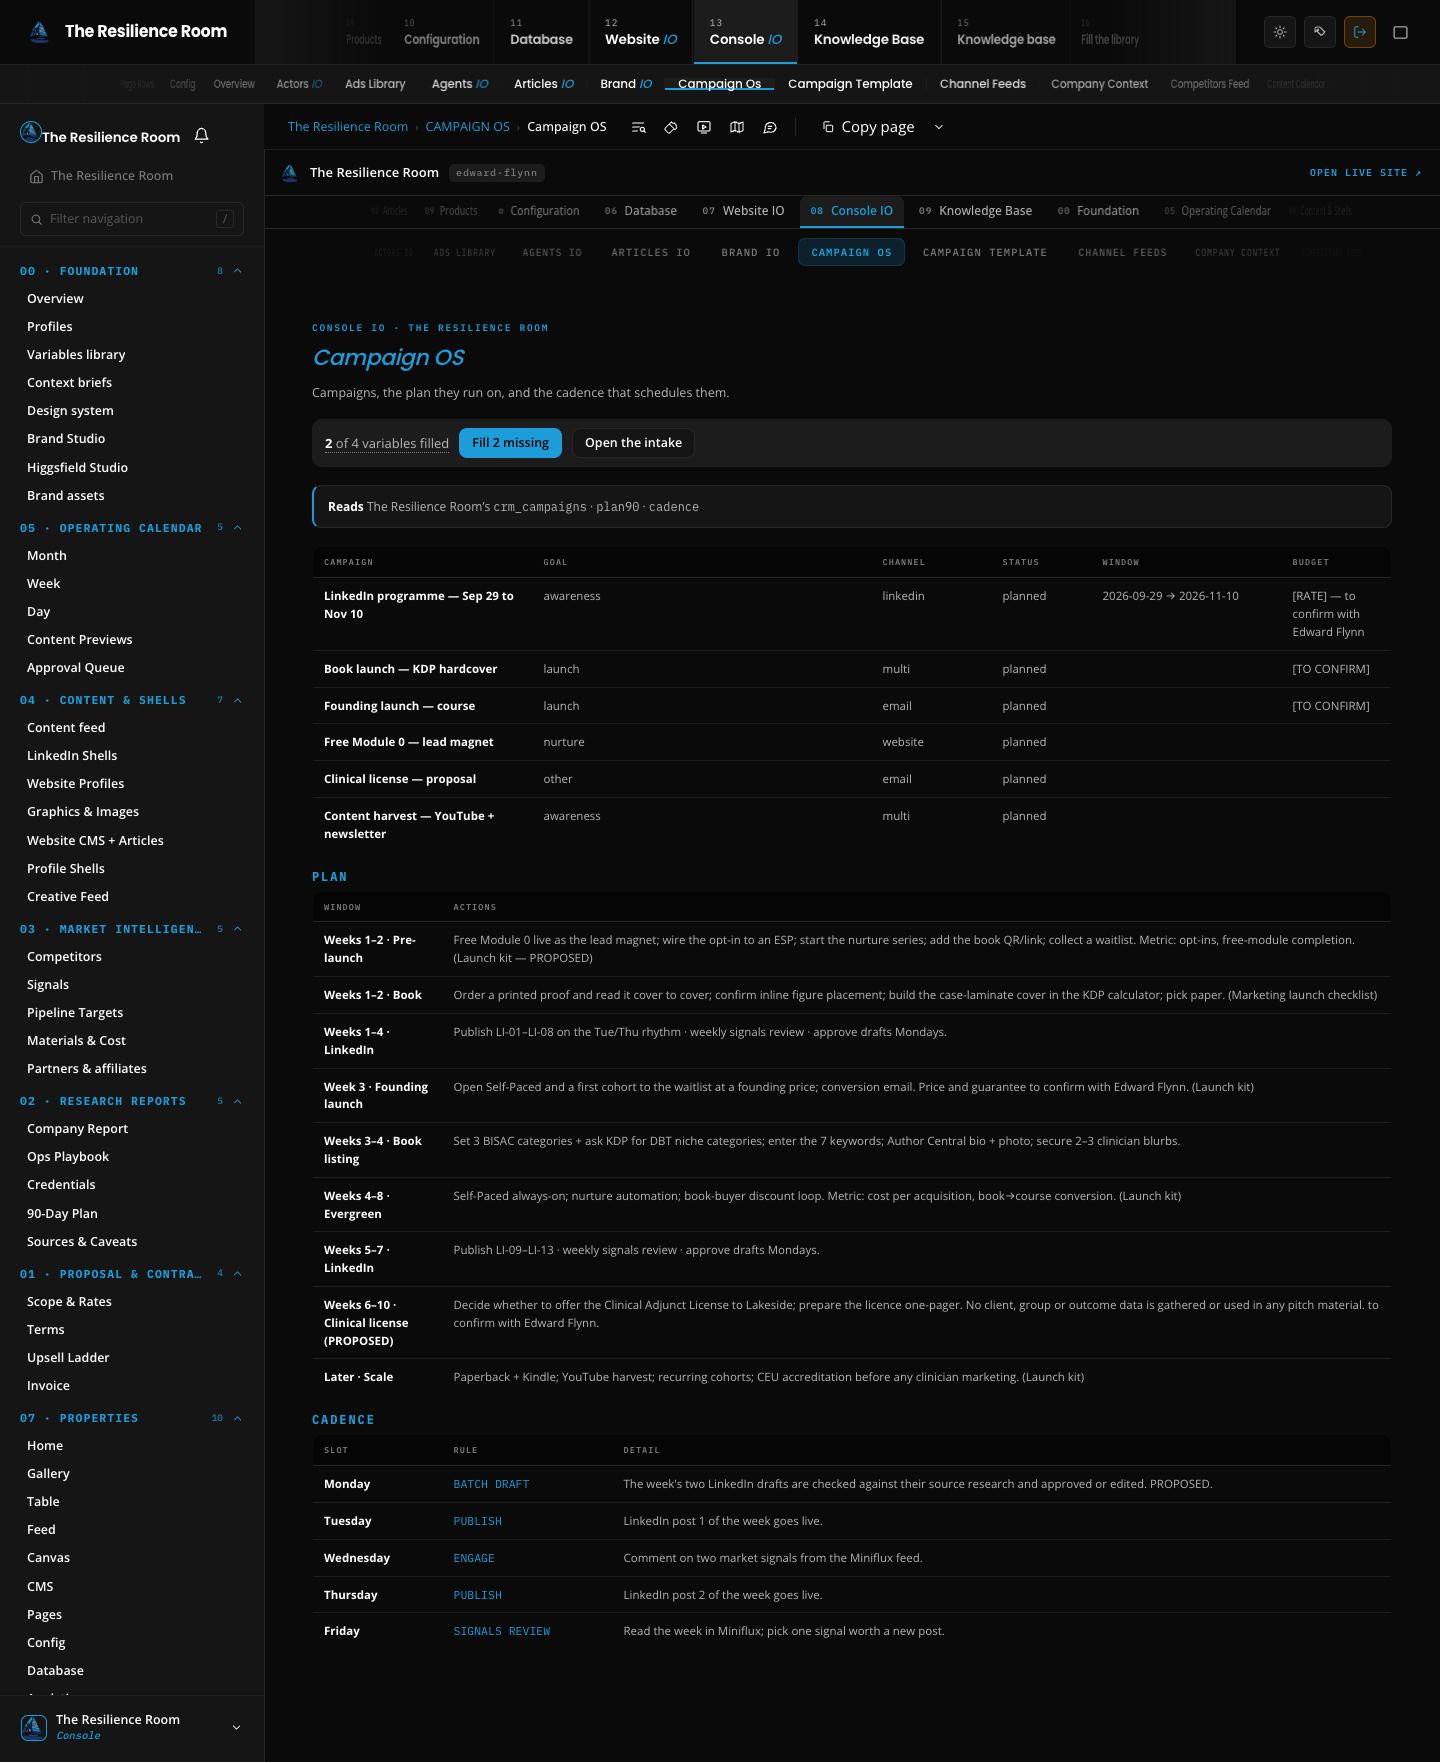
Task: Click the Open the intake button
Action: (x=633, y=443)
